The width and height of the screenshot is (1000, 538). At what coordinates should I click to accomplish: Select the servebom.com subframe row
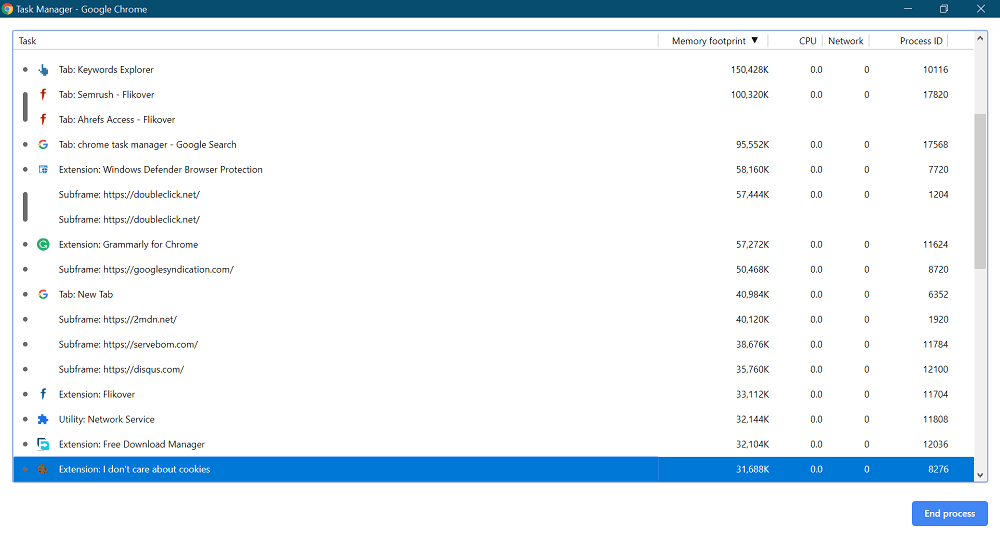tap(494, 344)
